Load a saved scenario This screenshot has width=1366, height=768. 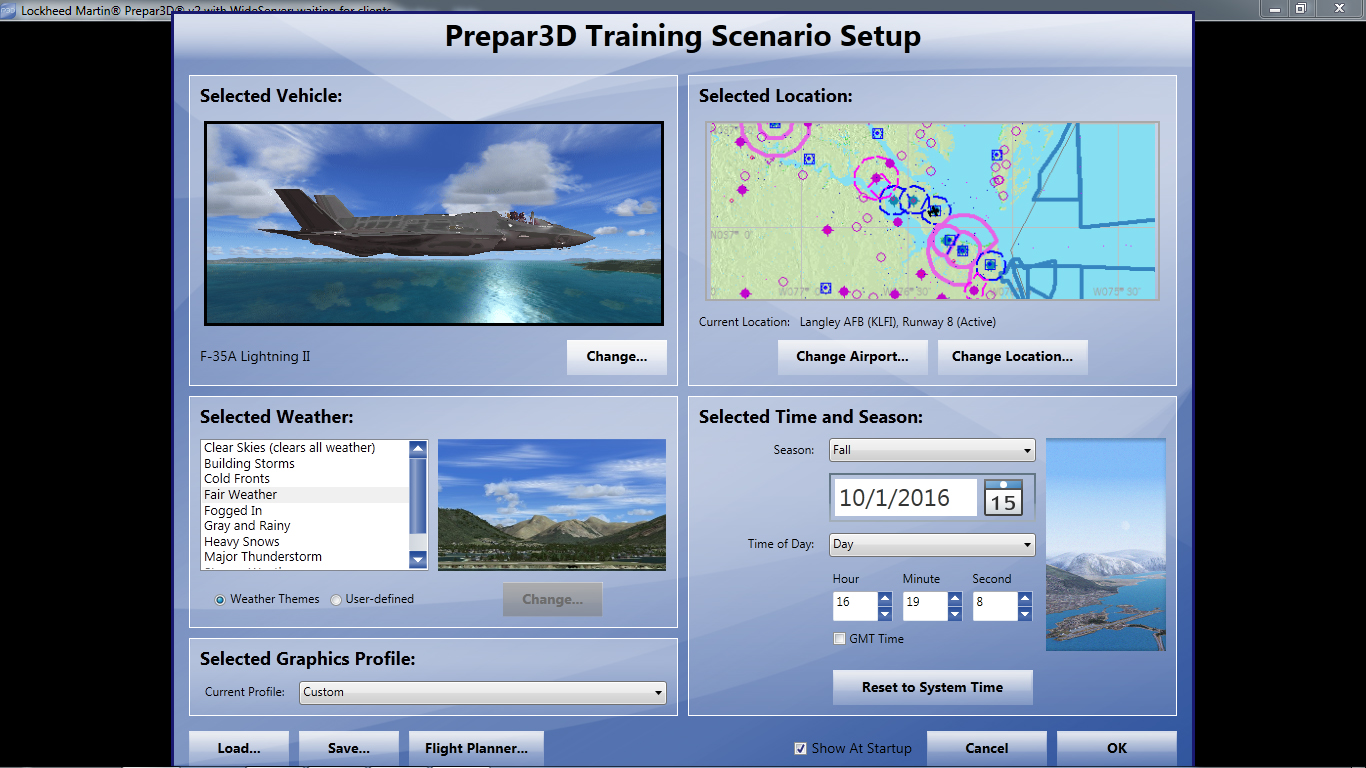pos(239,748)
